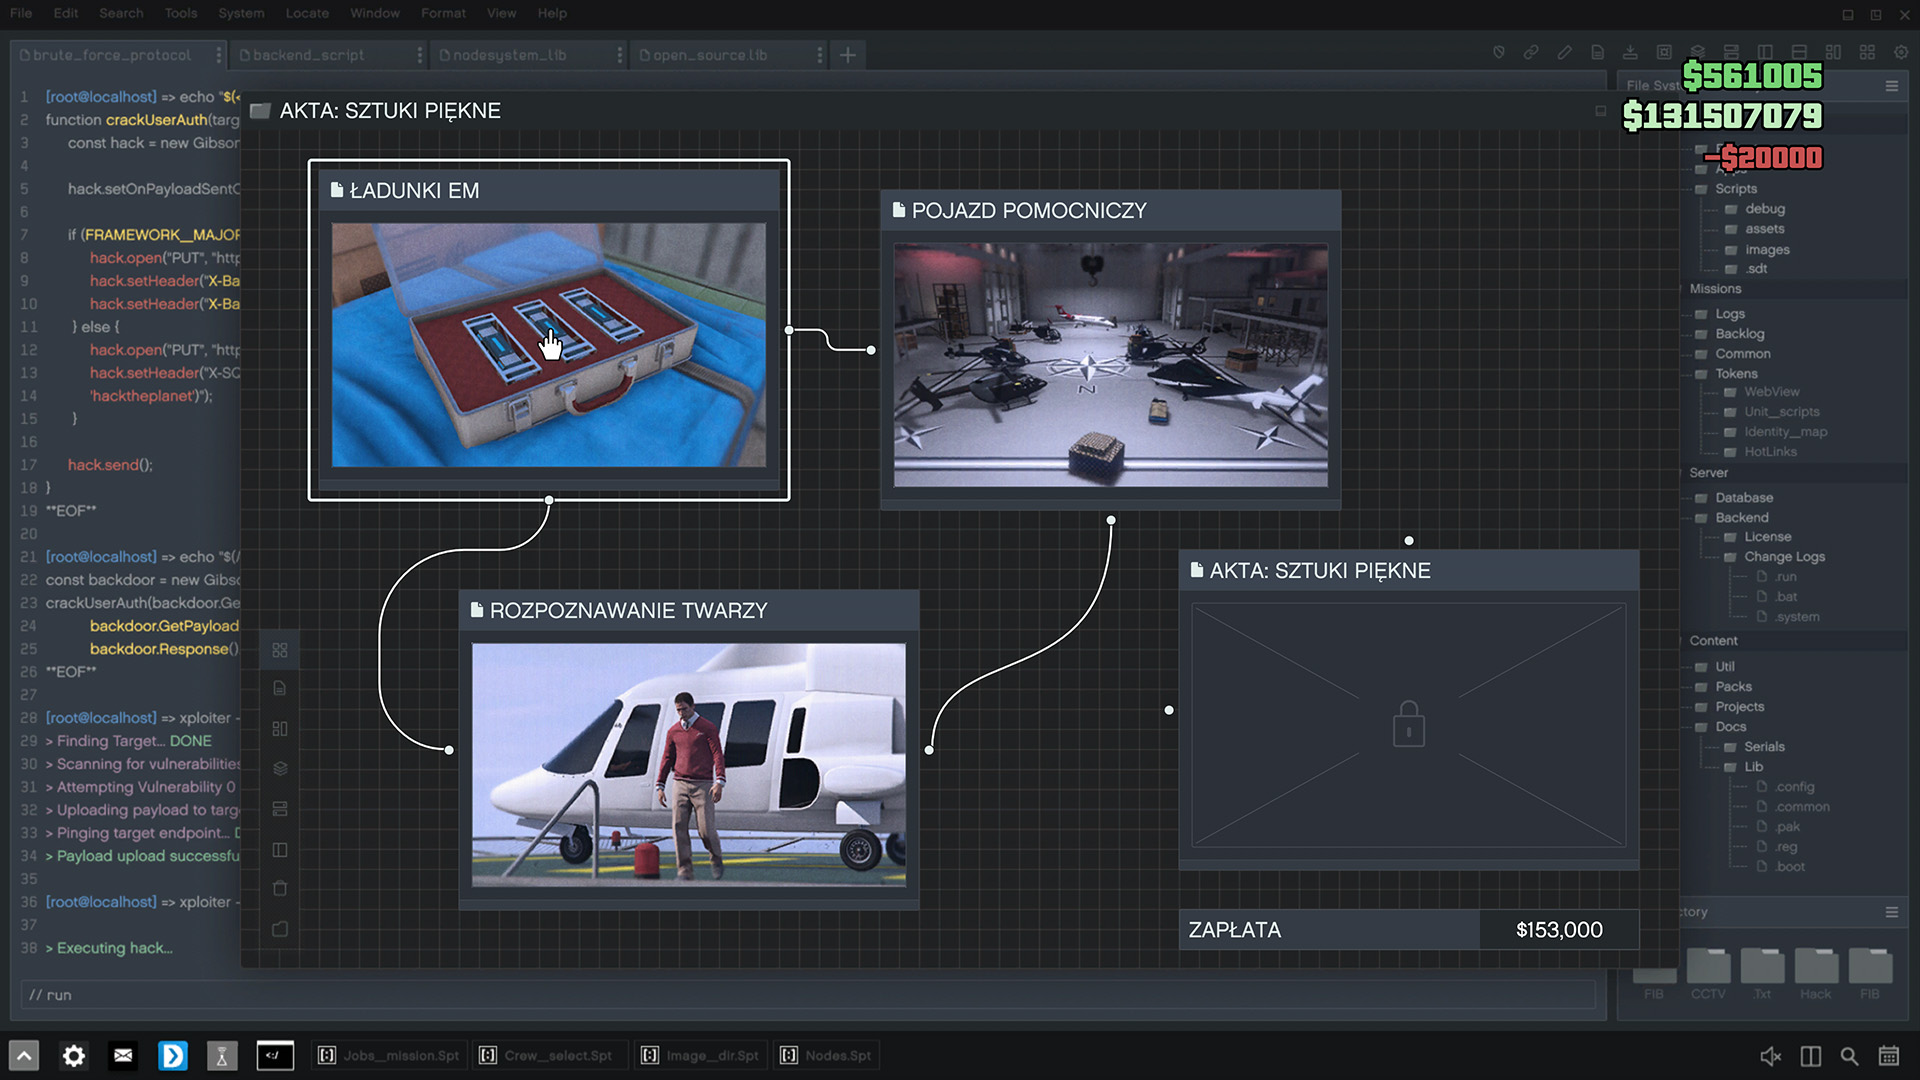Click the stacked rows icon in the dossier sidebar
The height and width of the screenshot is (1080, 1920).
coord(280,808)
